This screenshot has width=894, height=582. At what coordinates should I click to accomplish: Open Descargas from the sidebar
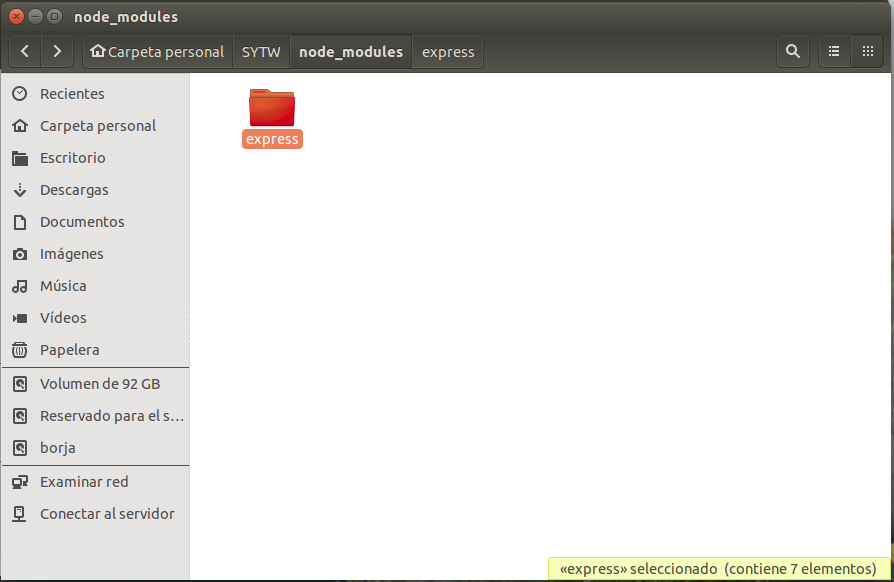(x=74, y=189)
